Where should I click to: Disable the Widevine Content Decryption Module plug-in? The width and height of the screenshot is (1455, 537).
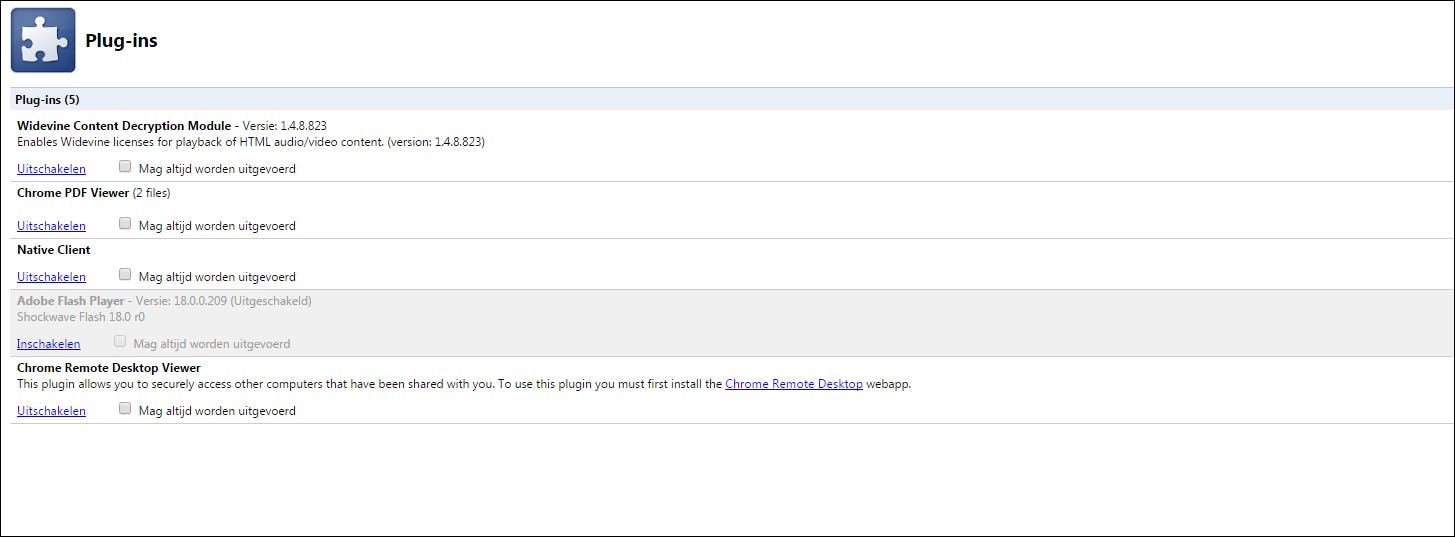coord(51,169)
